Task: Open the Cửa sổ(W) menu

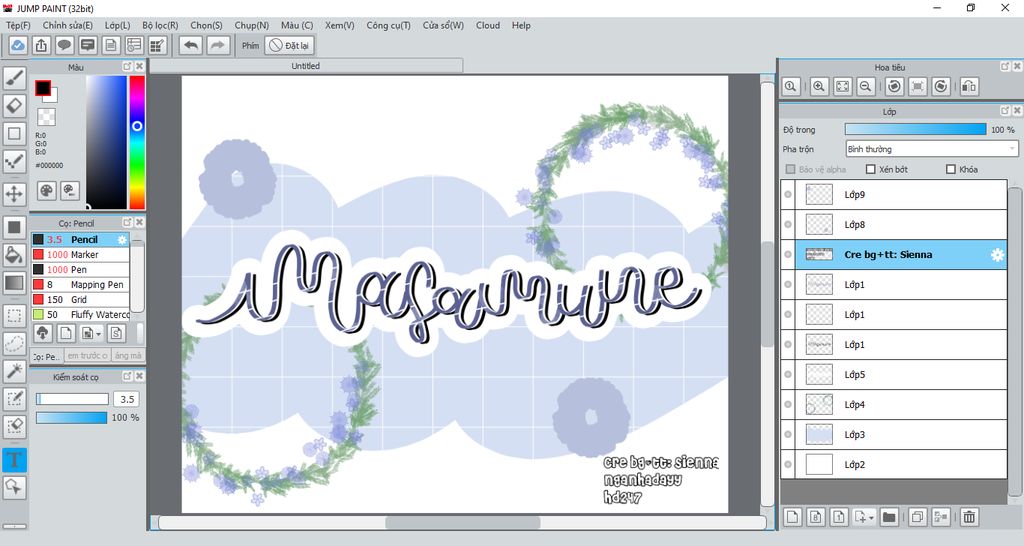Action: click(443, 25)
